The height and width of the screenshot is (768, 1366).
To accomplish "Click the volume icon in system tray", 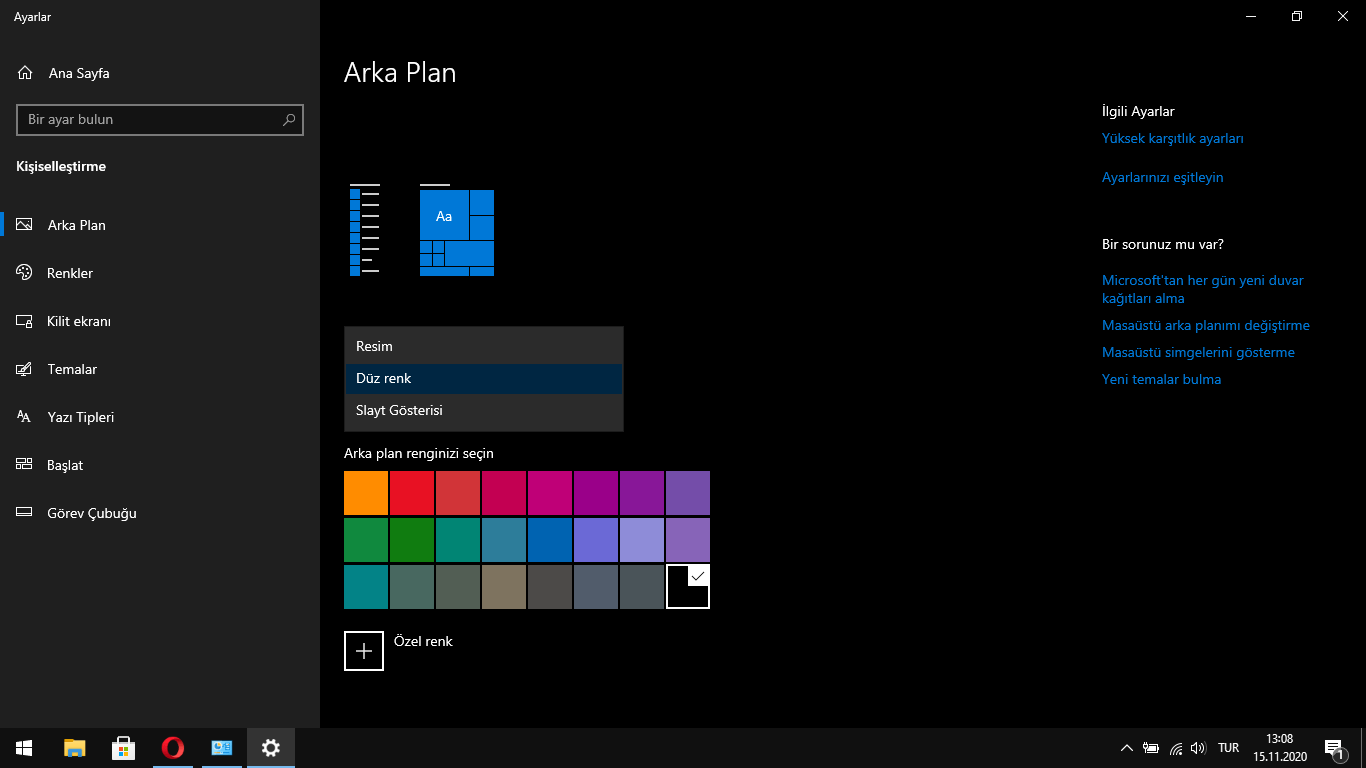I will [x=1199, y=748].
